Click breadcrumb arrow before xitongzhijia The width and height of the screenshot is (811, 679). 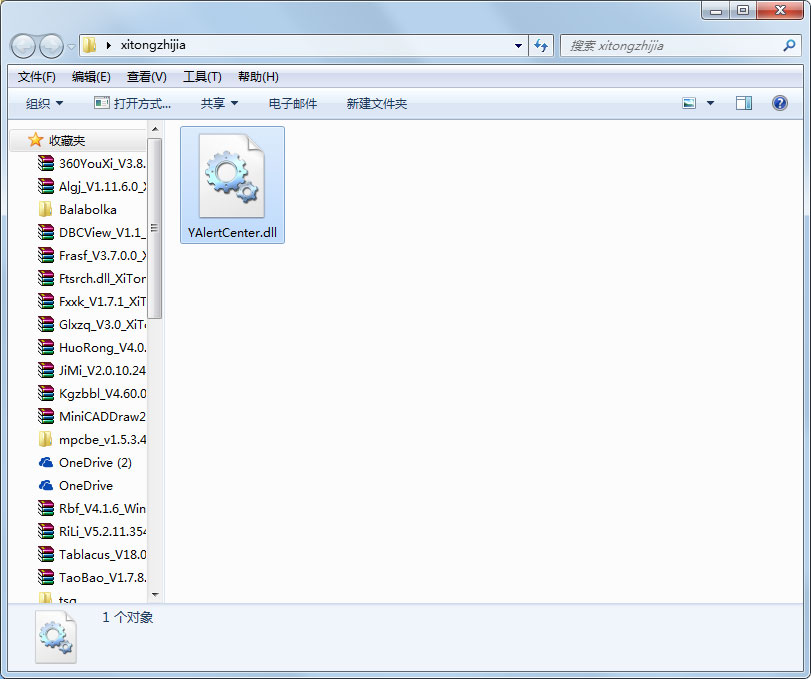click(109, 46)
